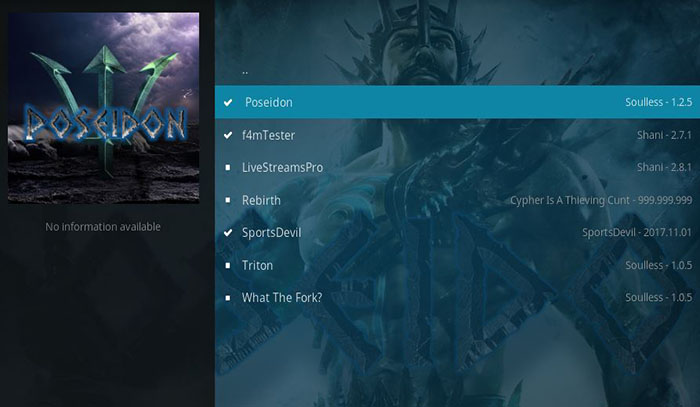Click the 'Shani - 2.7.1' version label
Image resolution: width=700 pixels, height=407 pixels.
[664, 135]
